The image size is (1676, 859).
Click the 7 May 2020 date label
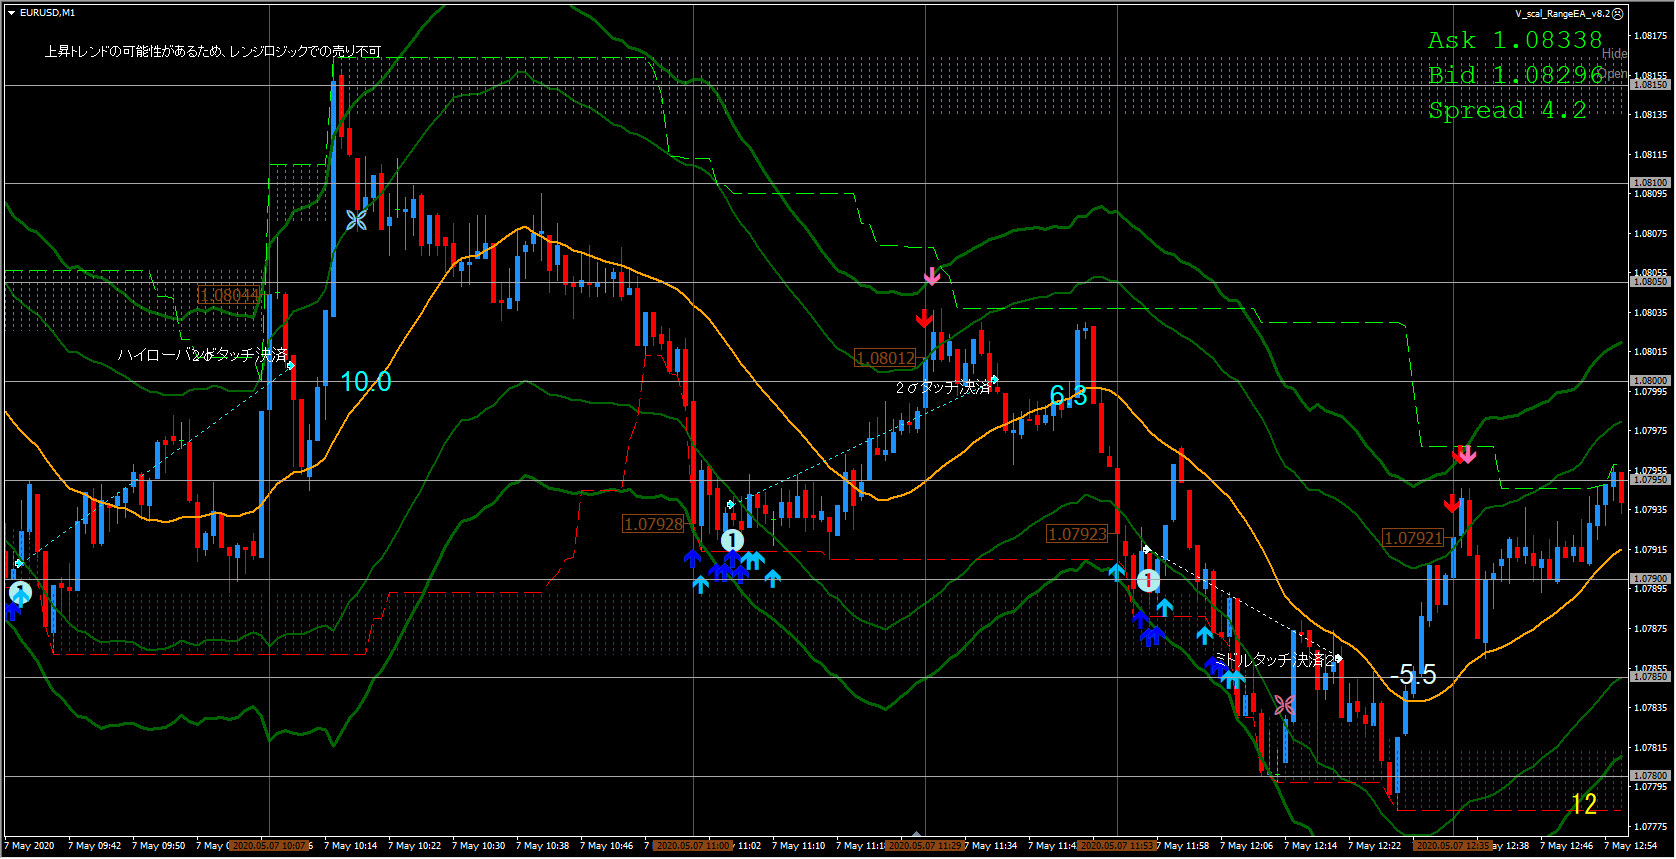pyautogui.click(x=30, y=846)
